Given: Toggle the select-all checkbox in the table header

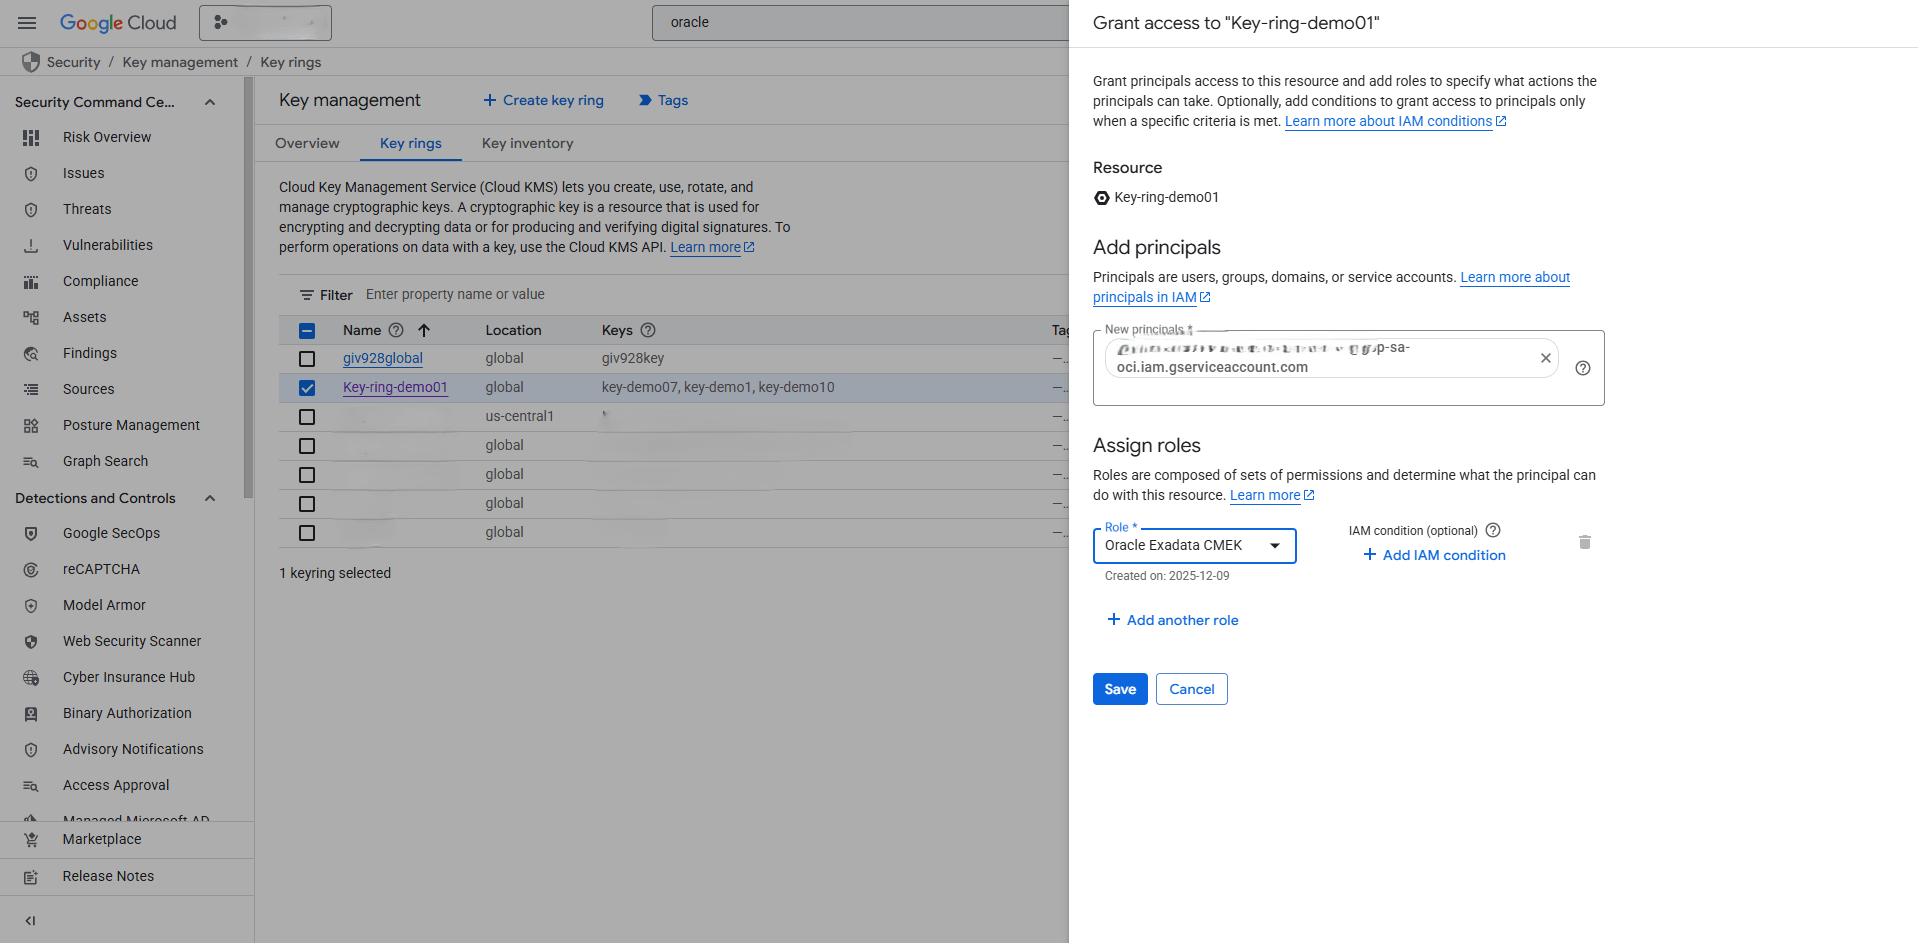Looking at the screenshot, I should [x=306, y=330].
